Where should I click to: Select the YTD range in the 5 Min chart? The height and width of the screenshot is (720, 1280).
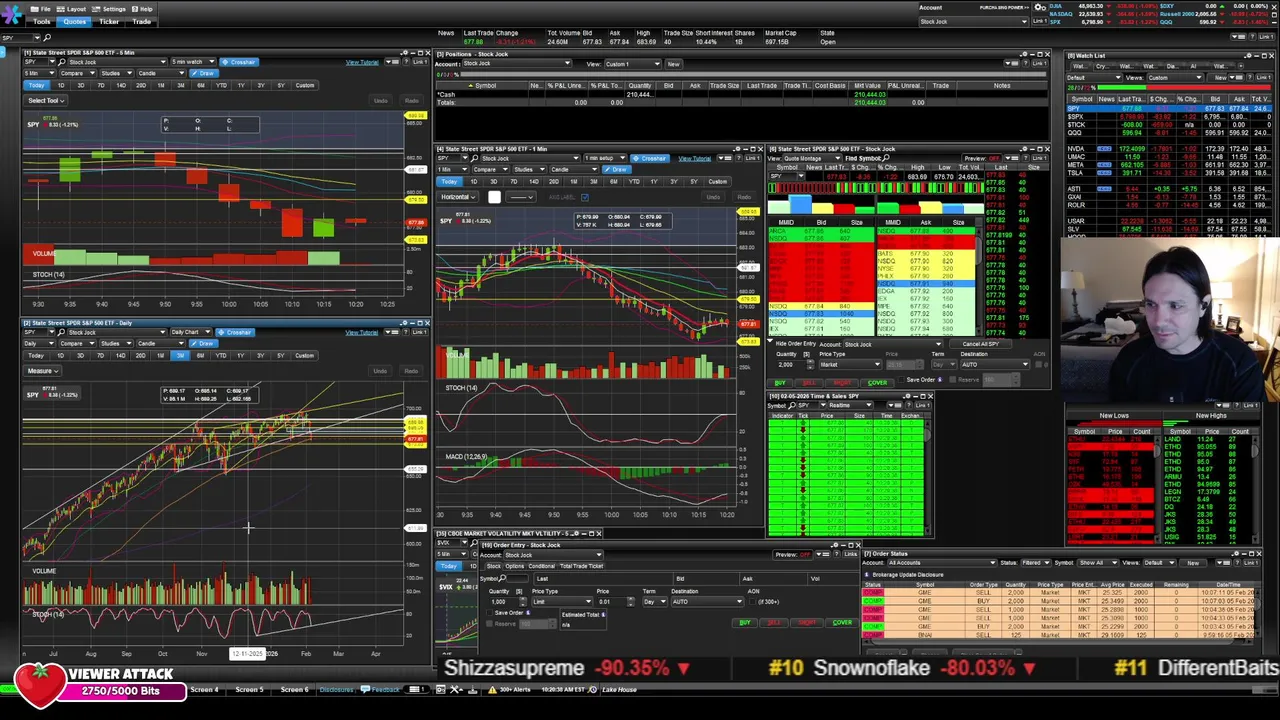pos(221,85)
